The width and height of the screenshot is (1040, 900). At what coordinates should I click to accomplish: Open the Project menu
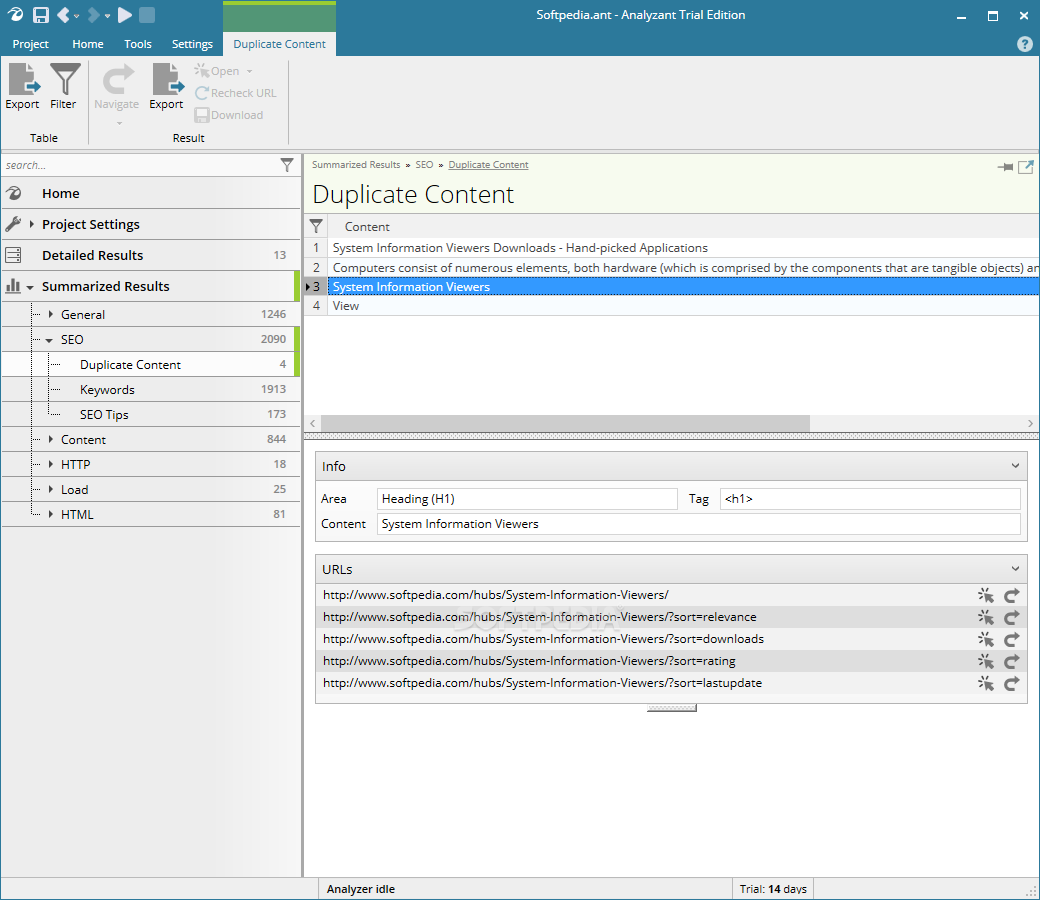[31, 44]
